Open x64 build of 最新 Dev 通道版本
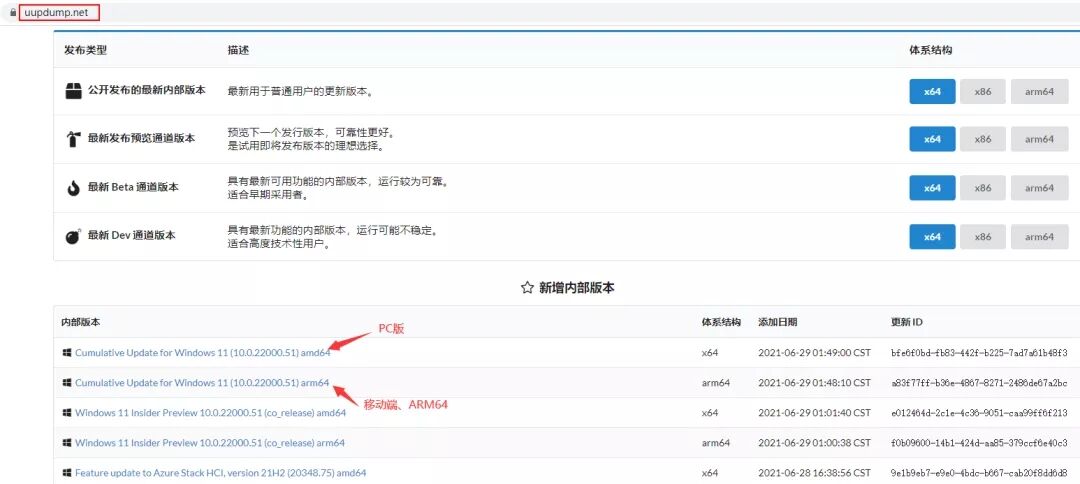The width and height of the screenshot is (1080, 484). coord(932,237)
